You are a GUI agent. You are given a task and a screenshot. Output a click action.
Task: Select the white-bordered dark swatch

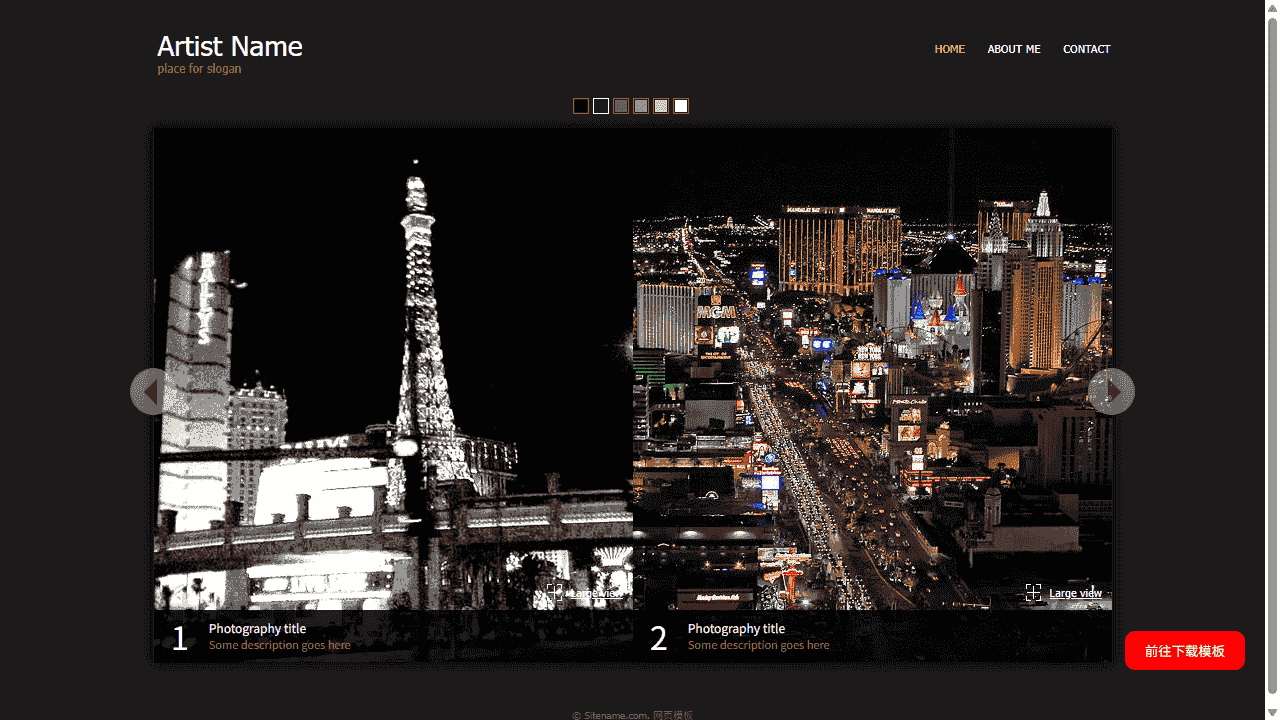601,106
